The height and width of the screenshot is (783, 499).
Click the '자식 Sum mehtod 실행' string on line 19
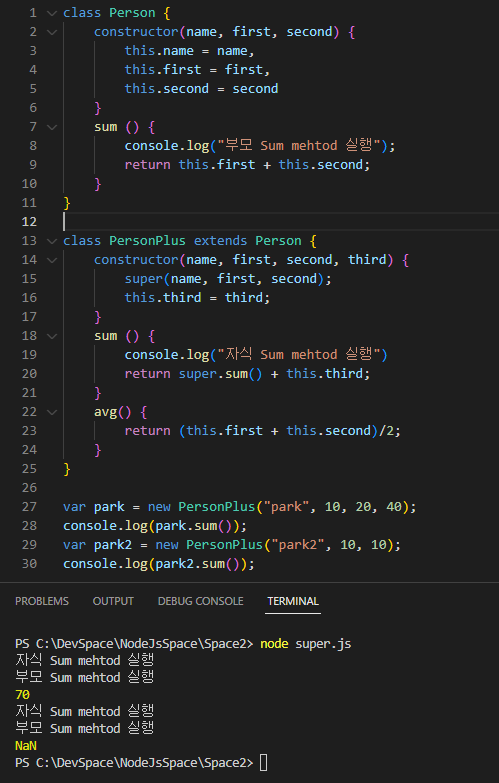pyautogui.click(x=299, y=354)
